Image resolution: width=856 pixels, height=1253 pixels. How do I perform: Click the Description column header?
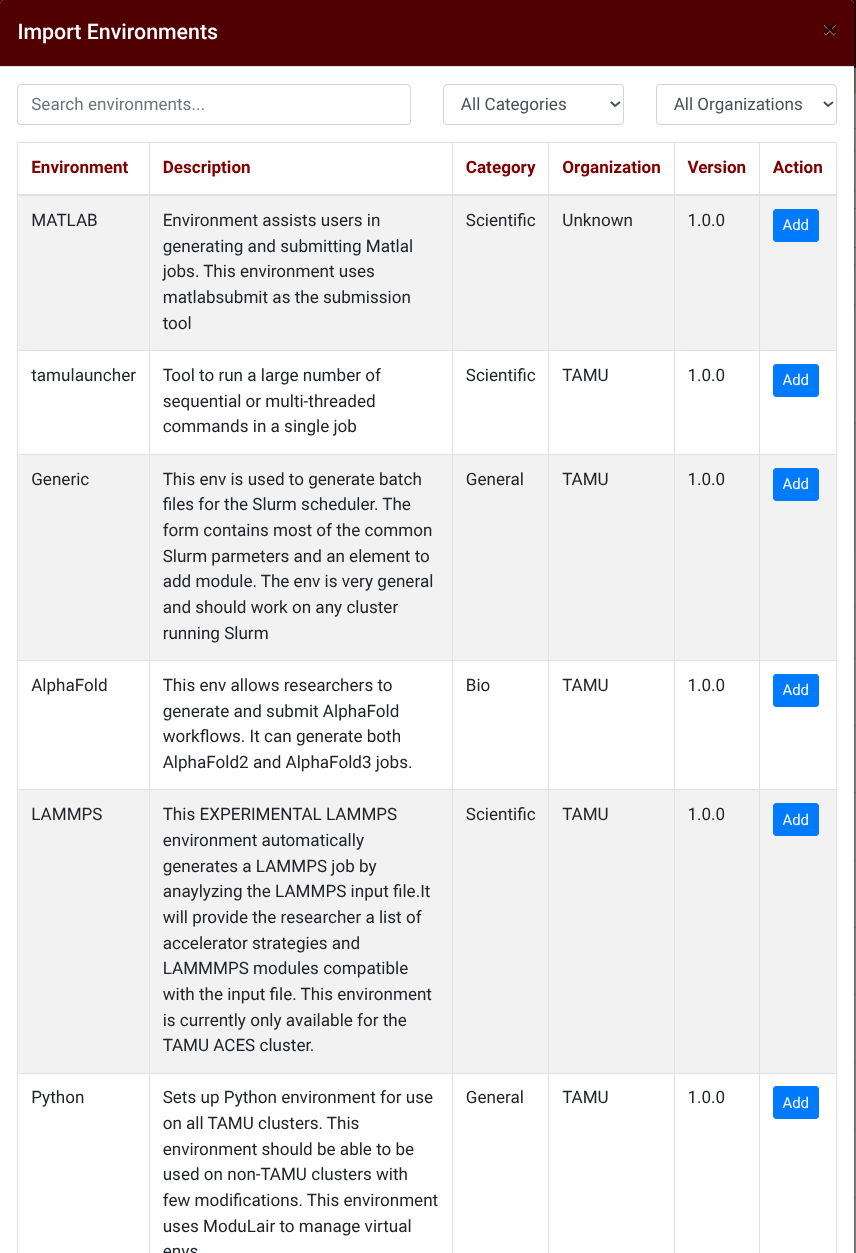206,167
